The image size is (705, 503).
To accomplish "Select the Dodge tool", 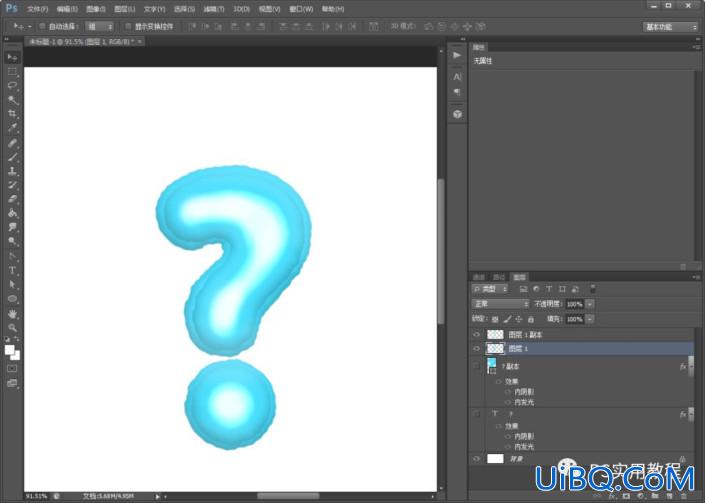I will click(x=12, y=241).
